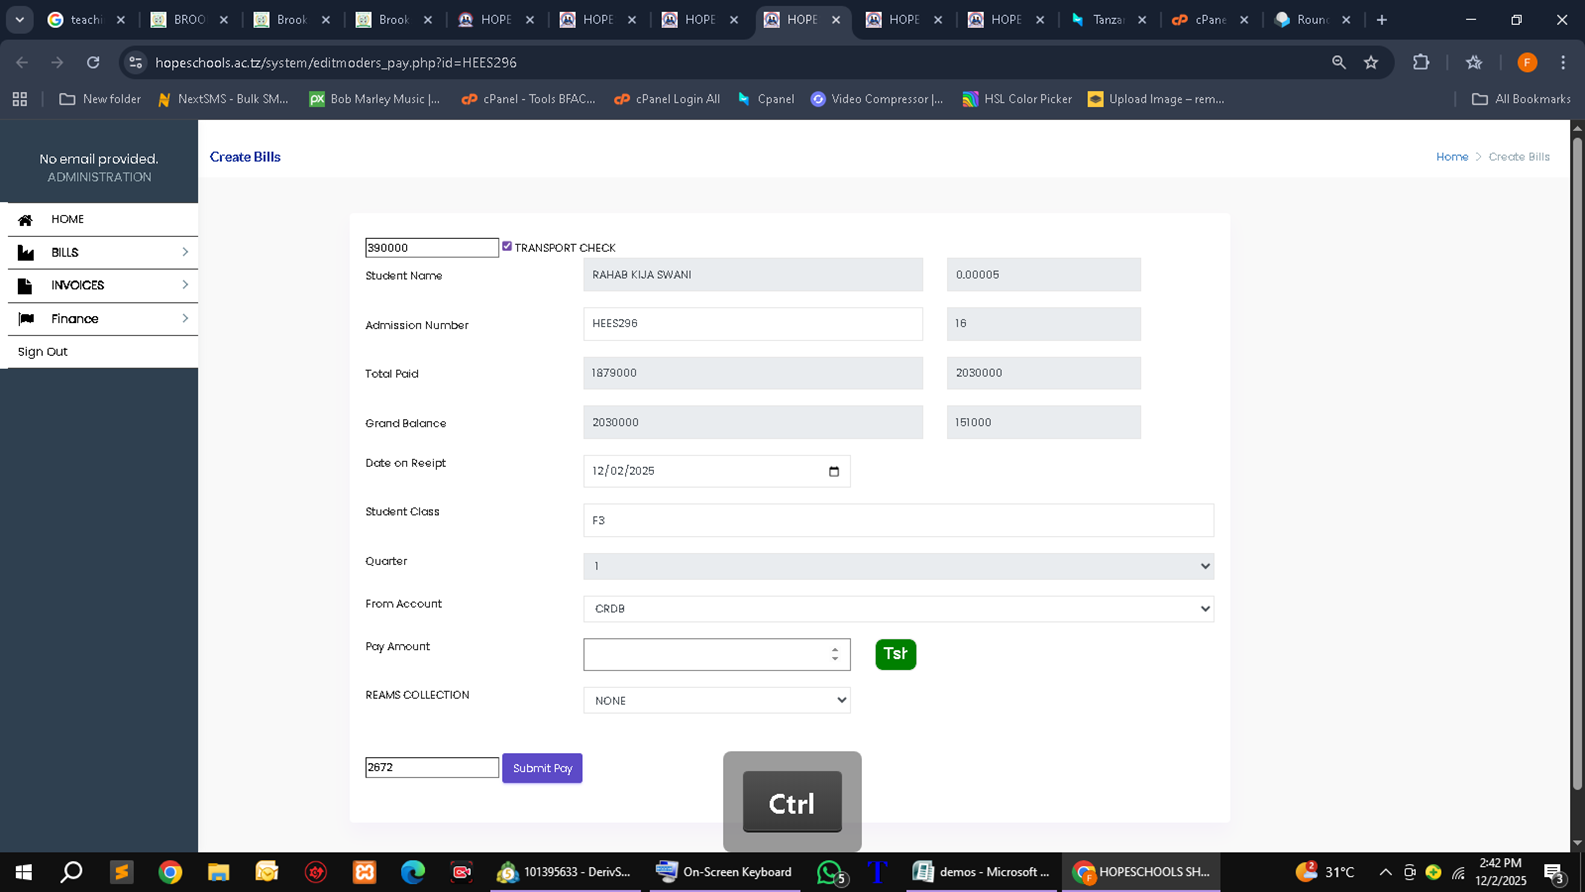Click into the Pay Amount input field

point(705,655)
